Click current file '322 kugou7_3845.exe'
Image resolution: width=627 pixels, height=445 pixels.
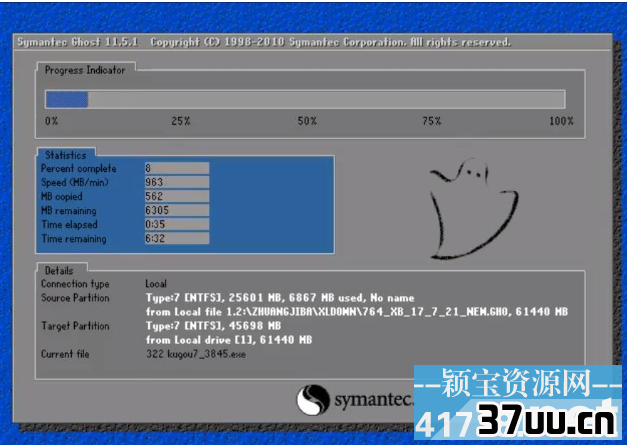[x=196, y=354]
